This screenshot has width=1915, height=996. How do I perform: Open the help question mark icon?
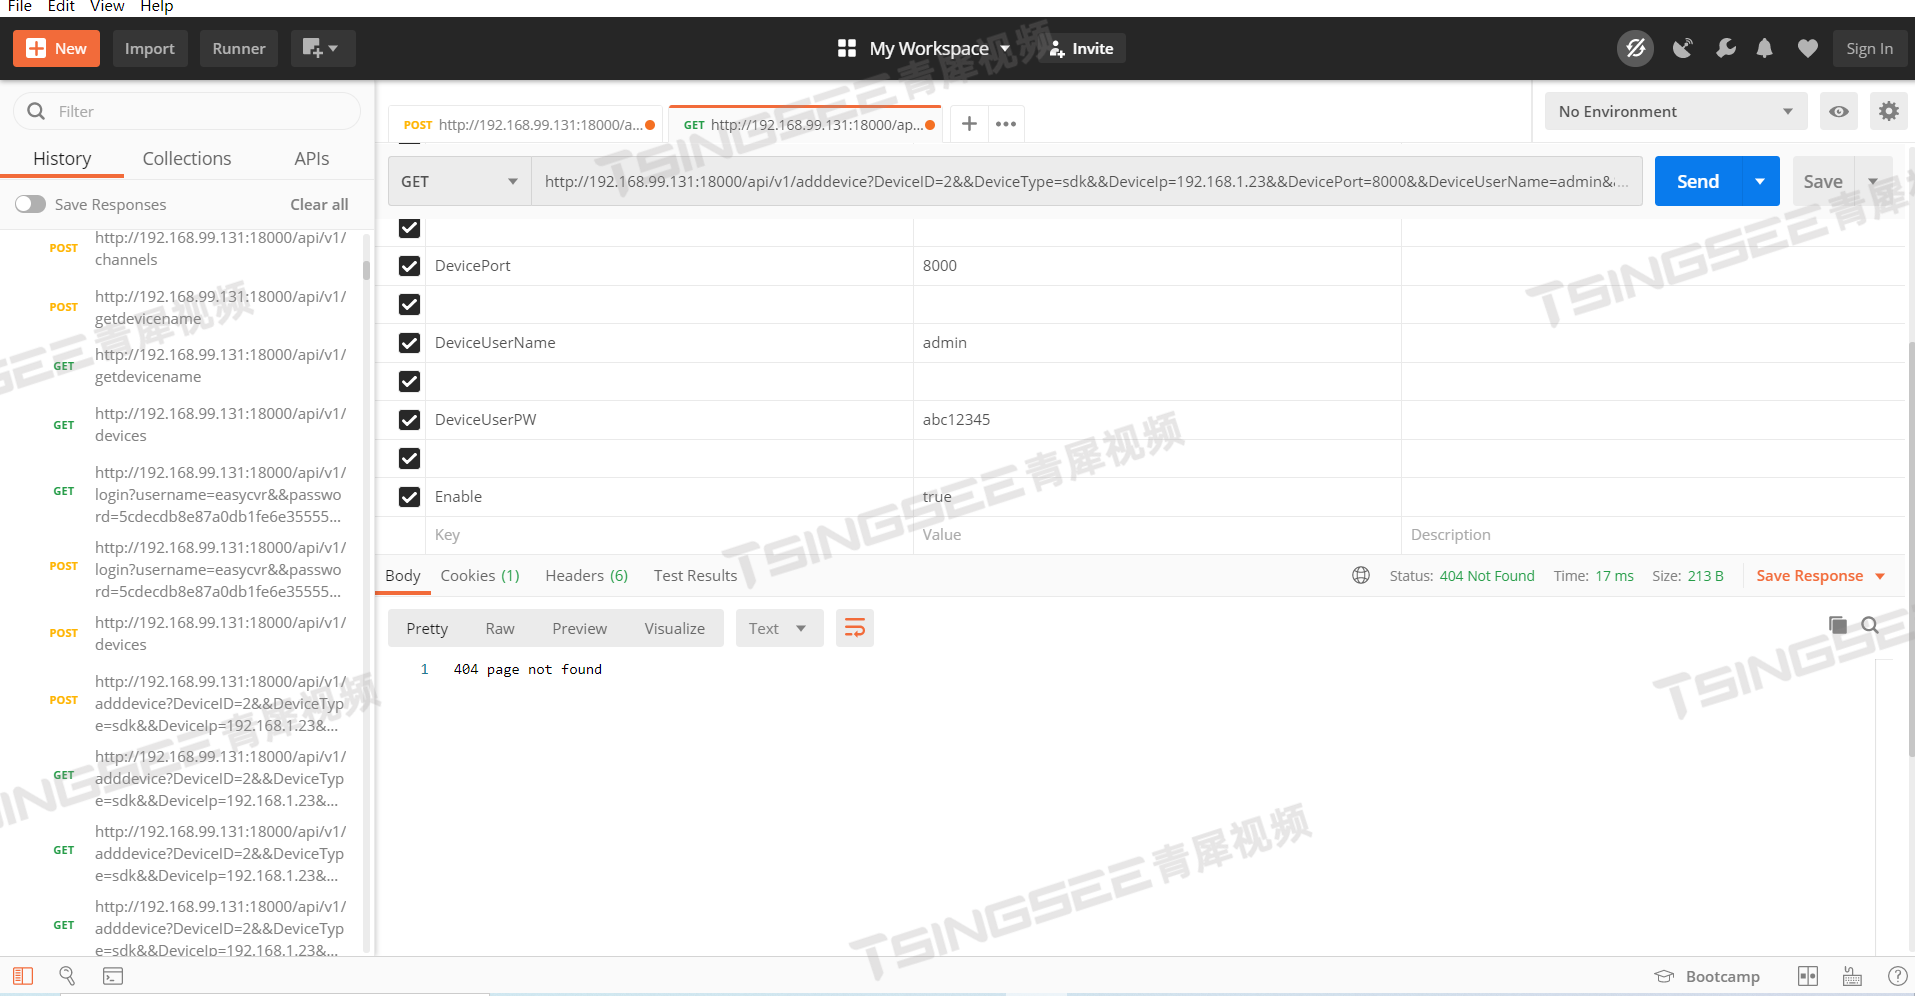click(1897, 976)
